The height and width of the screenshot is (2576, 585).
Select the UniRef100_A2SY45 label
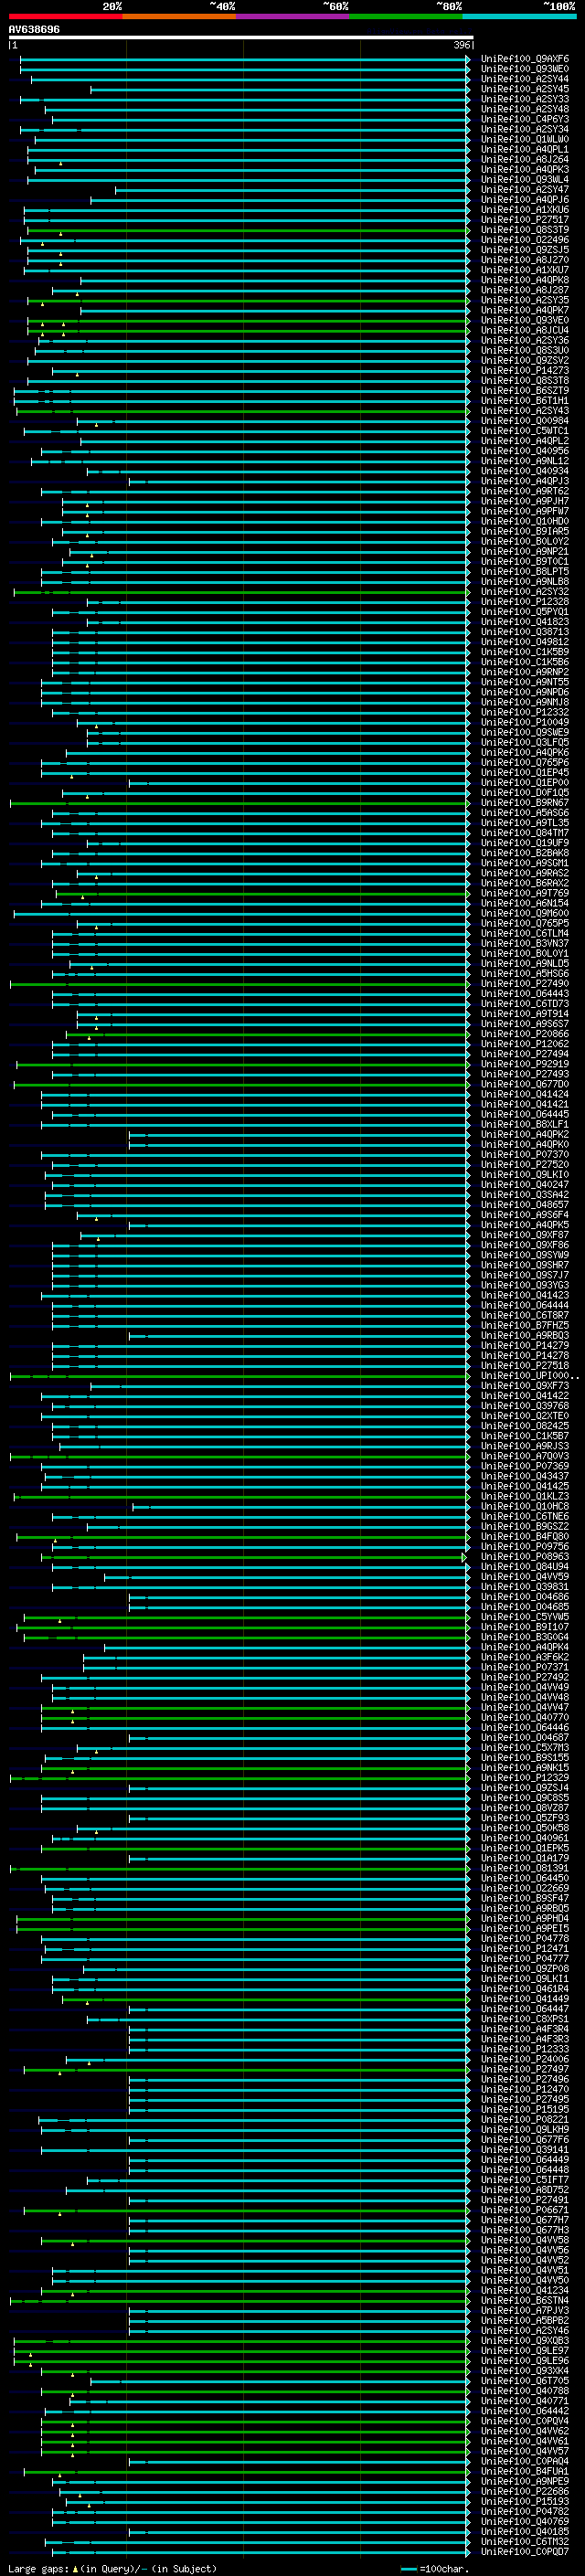point(525,89)
